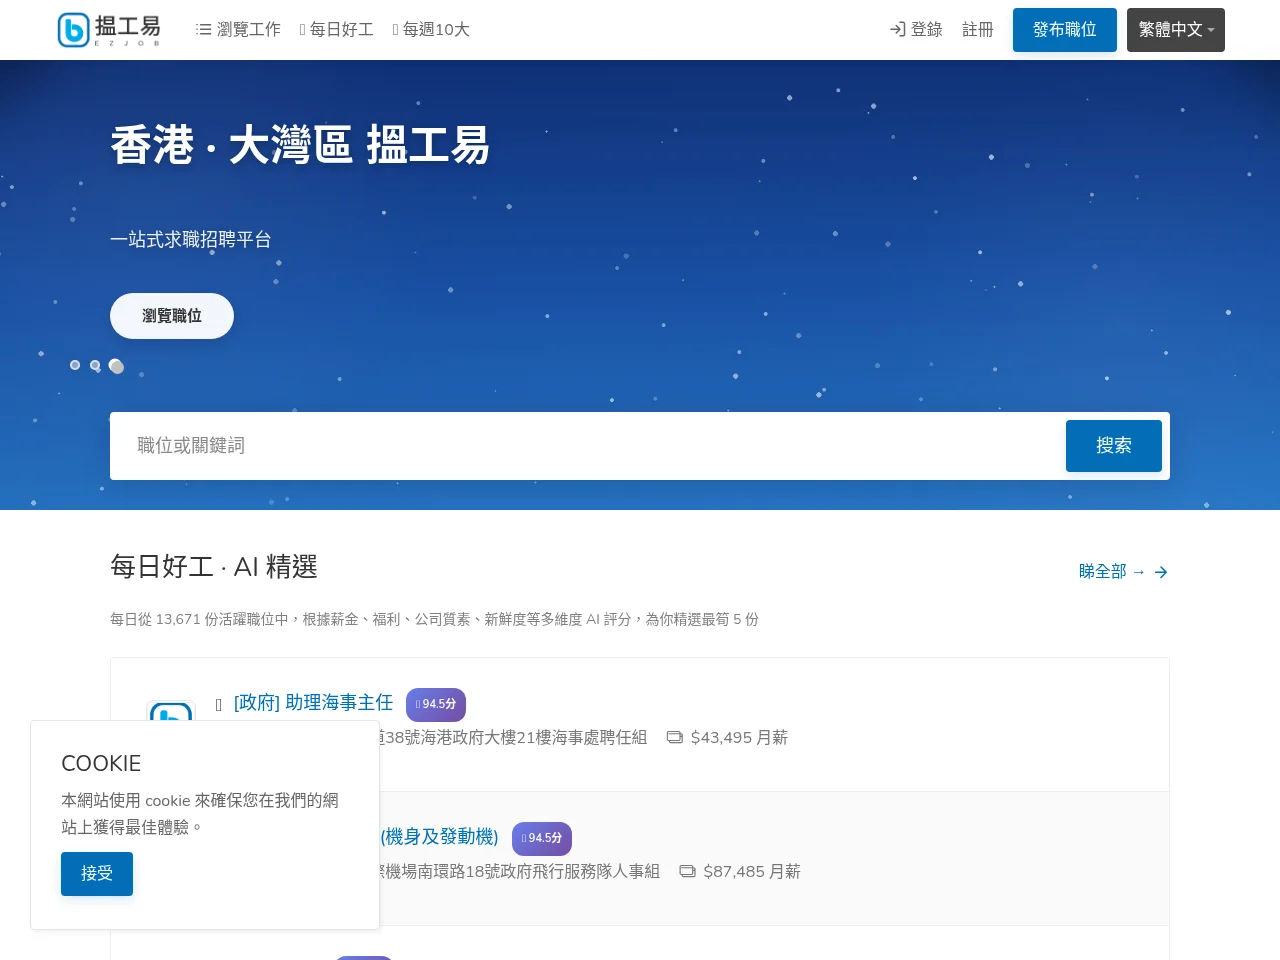Click the arrow icon after 睇全部
The image size is (1280, 960).
1161,572
